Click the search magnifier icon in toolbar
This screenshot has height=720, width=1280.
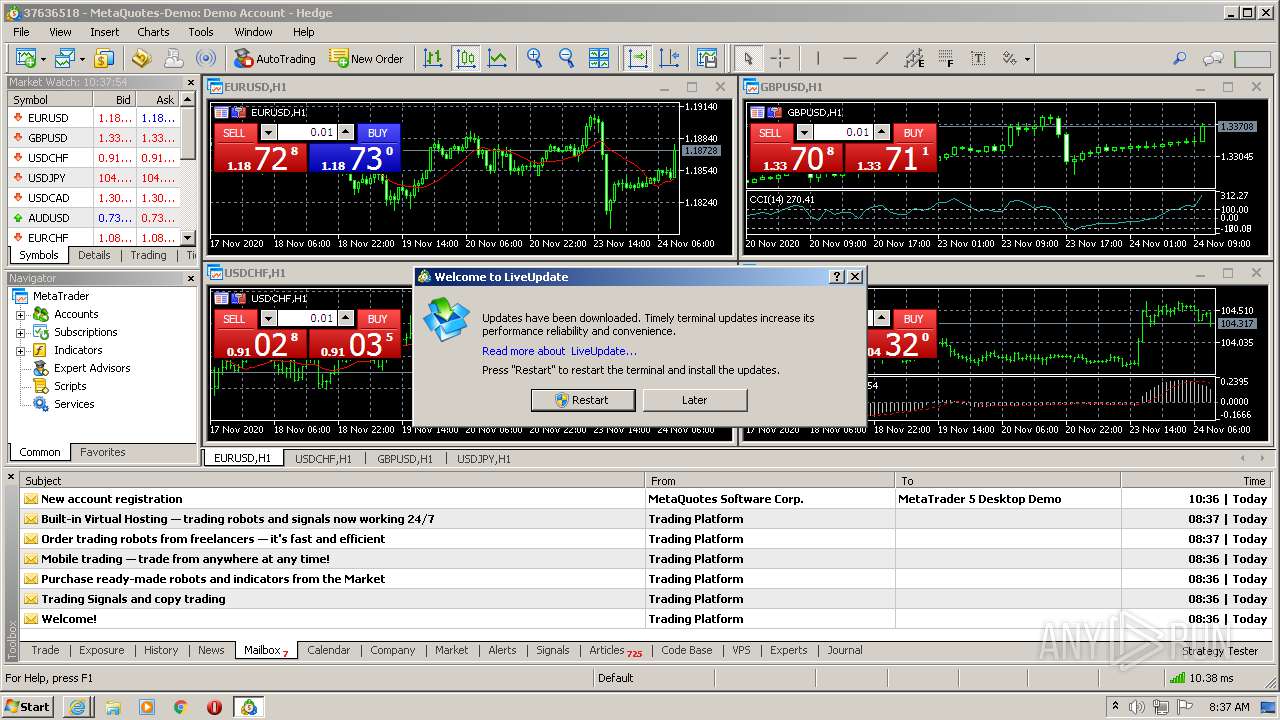point(1179,58)
